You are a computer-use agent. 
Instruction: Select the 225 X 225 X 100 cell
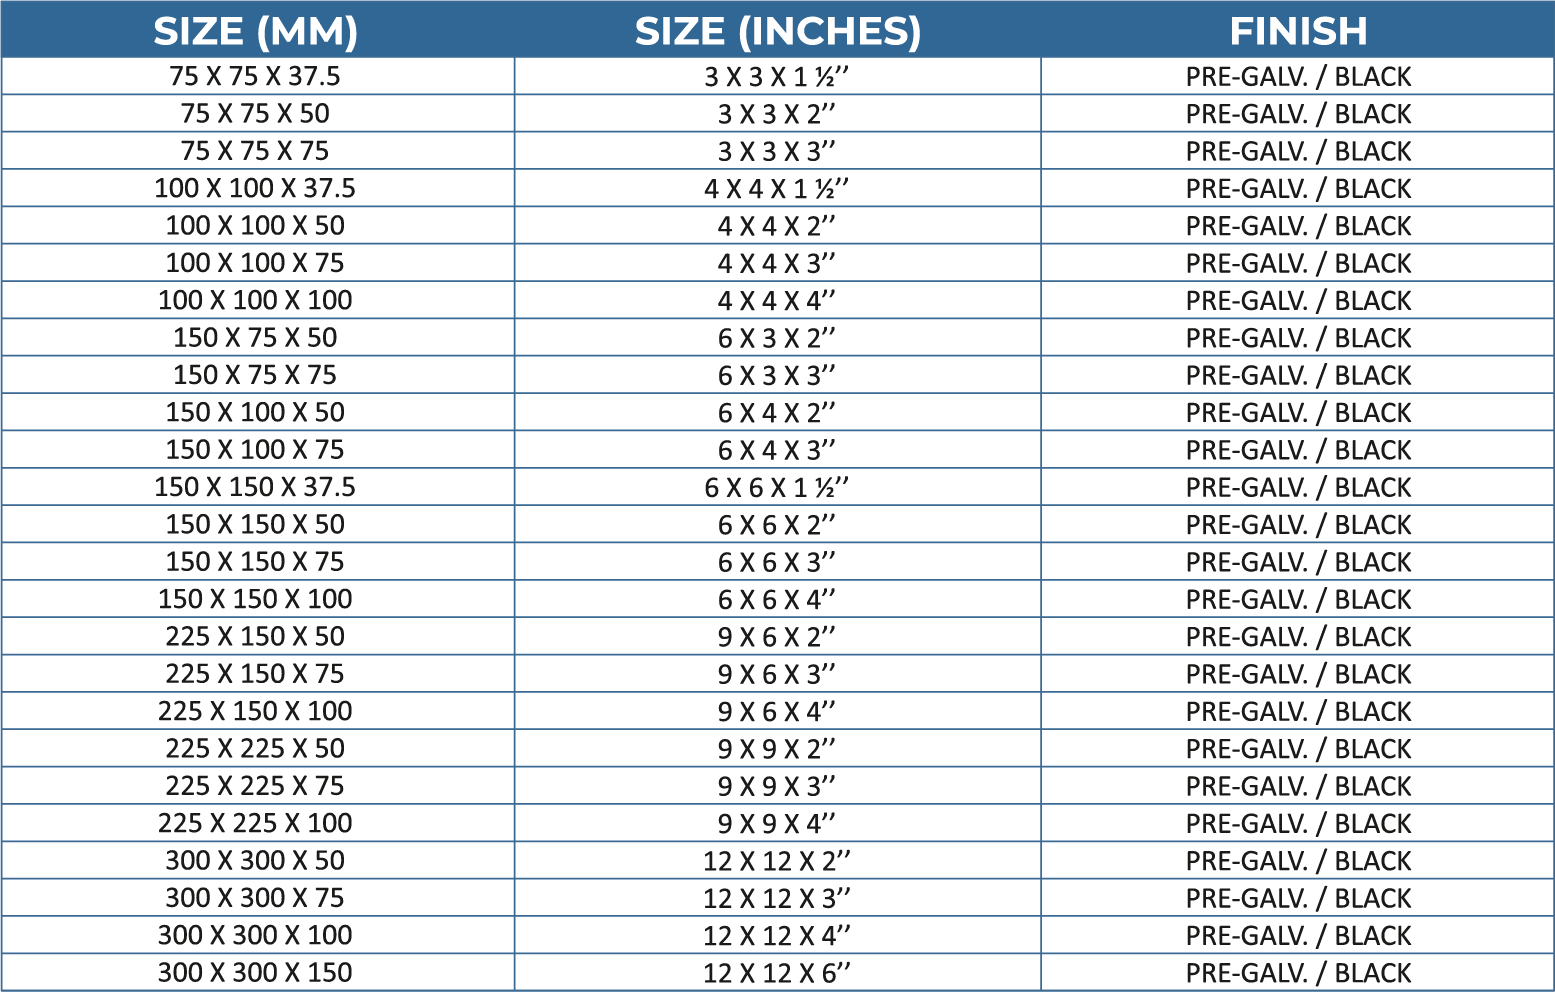(255, 823)
